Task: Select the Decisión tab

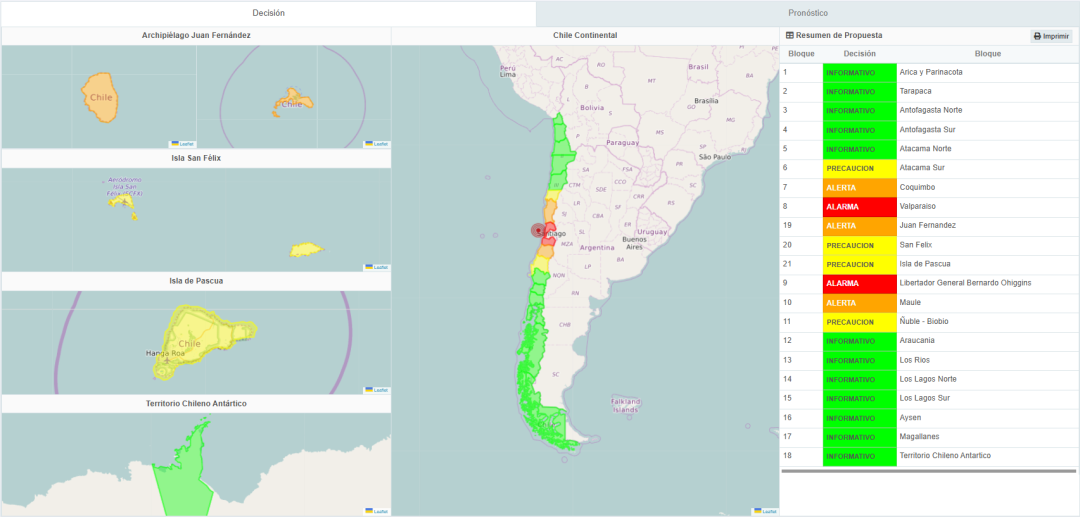Action: click(x=268, y=13)
